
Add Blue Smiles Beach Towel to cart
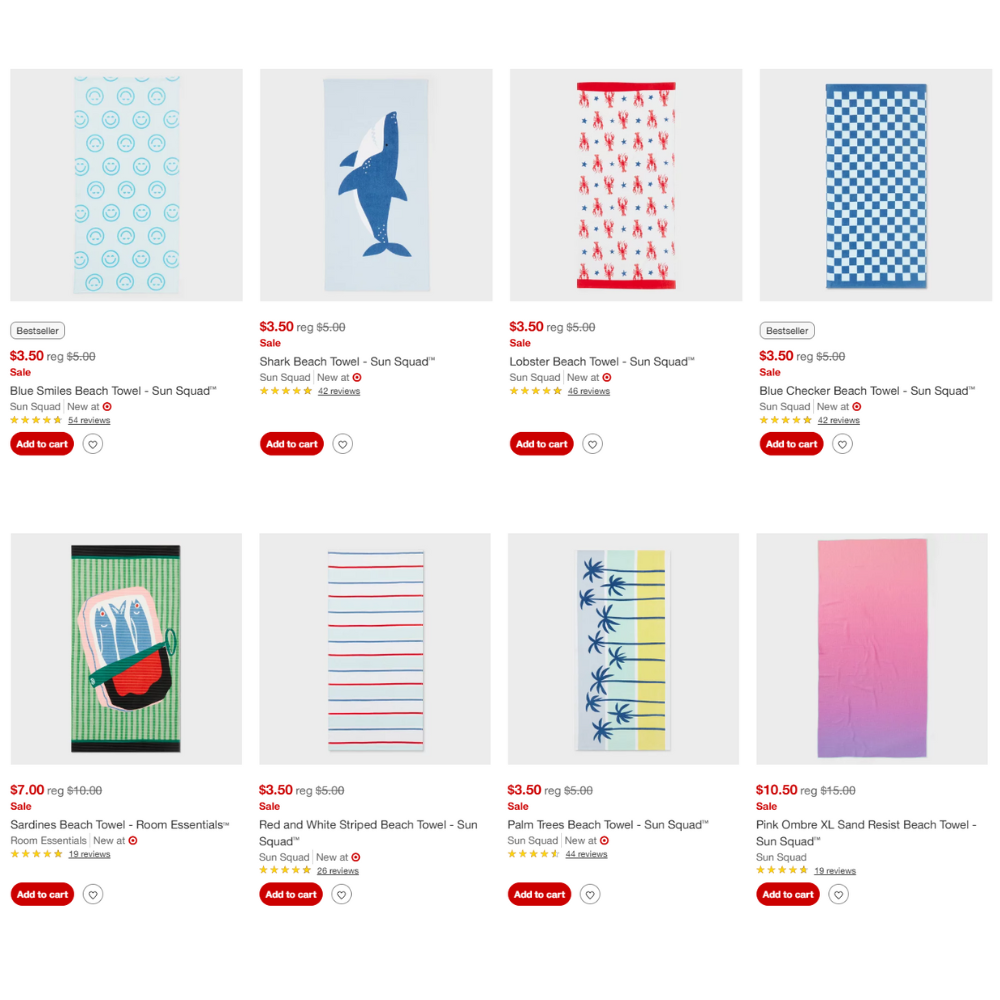point(42,444)
